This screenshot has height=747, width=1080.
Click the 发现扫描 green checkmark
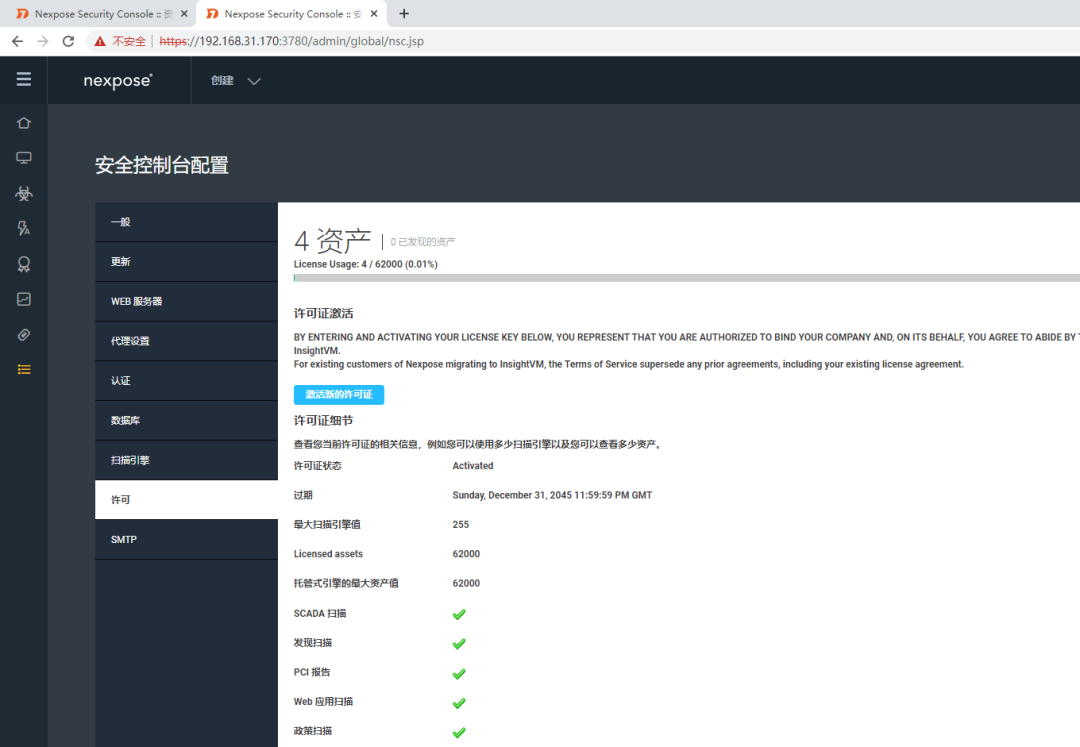coord(459,644)
